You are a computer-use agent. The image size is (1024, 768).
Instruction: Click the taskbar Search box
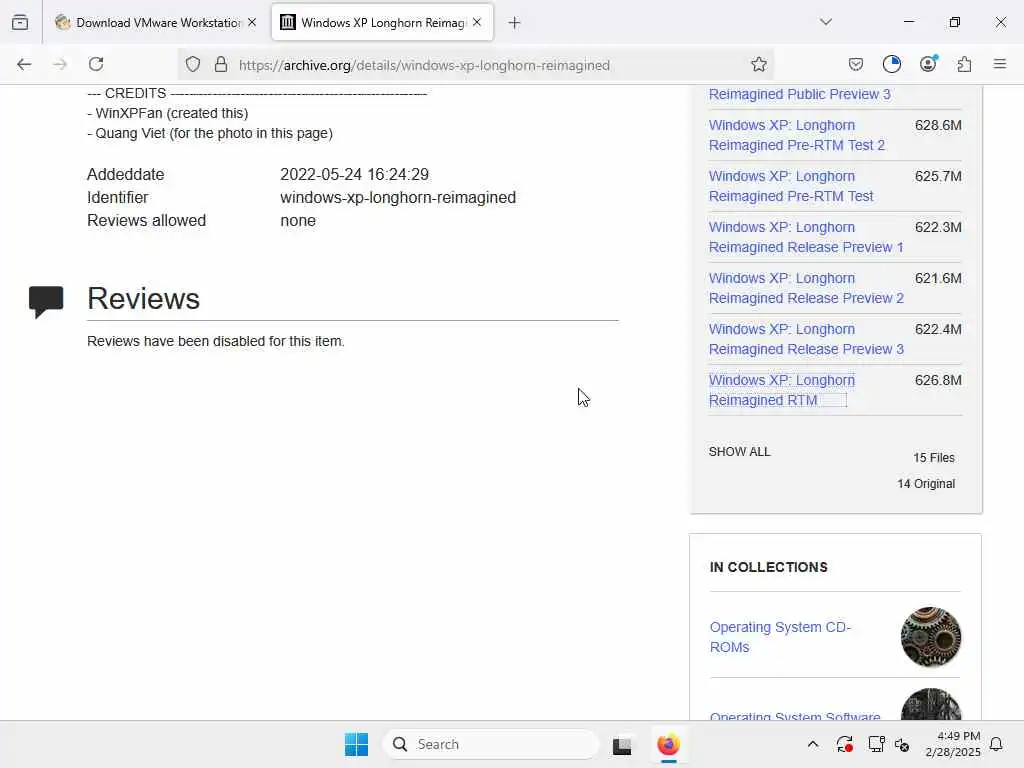tap(490, 744)
